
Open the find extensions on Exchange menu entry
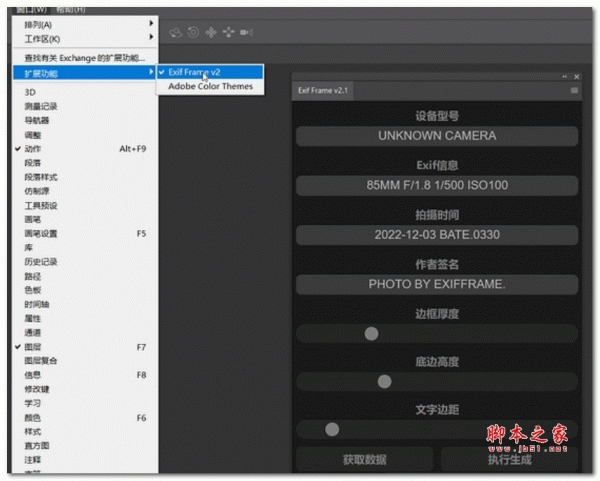point(85,58)
